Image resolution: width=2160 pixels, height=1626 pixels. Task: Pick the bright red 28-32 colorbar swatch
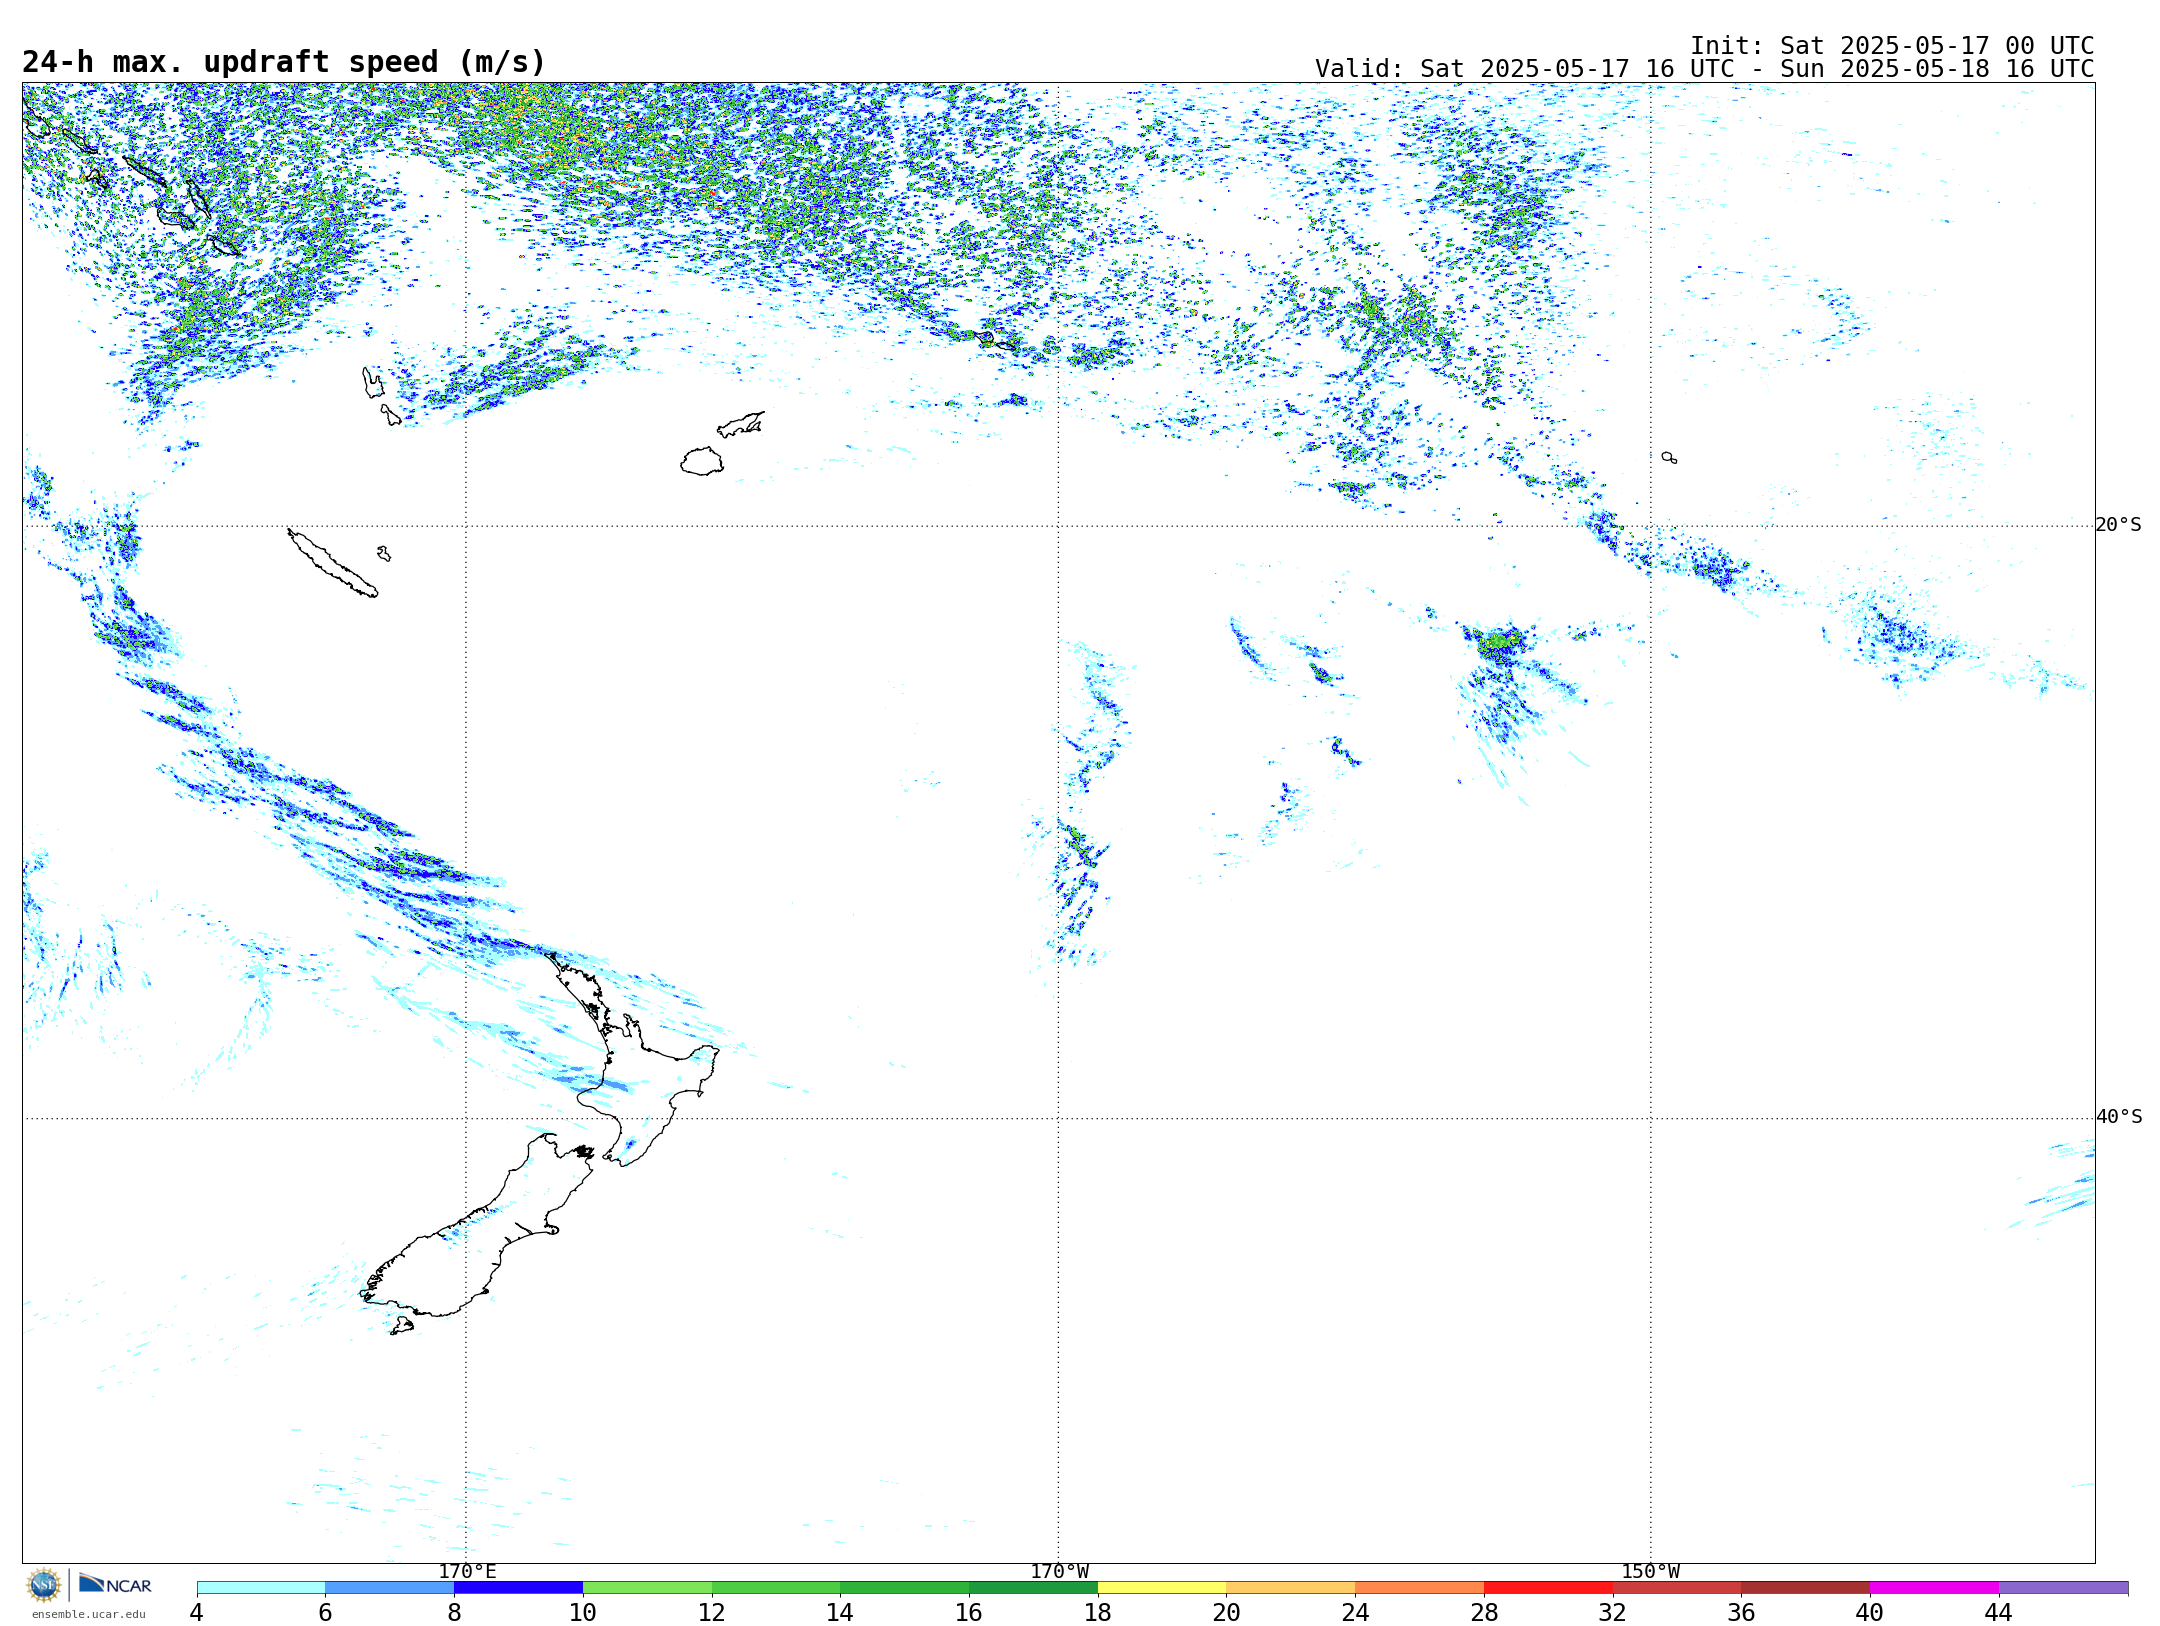1548,1587
